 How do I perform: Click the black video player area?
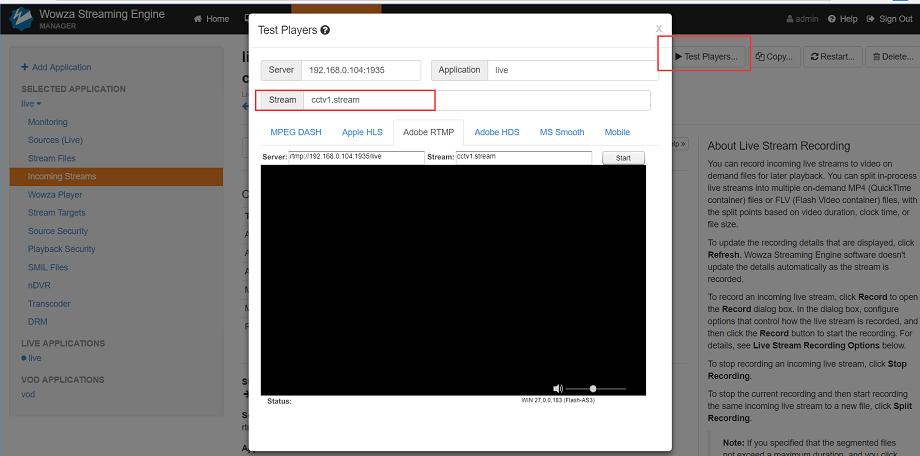[x=453, y=280]
